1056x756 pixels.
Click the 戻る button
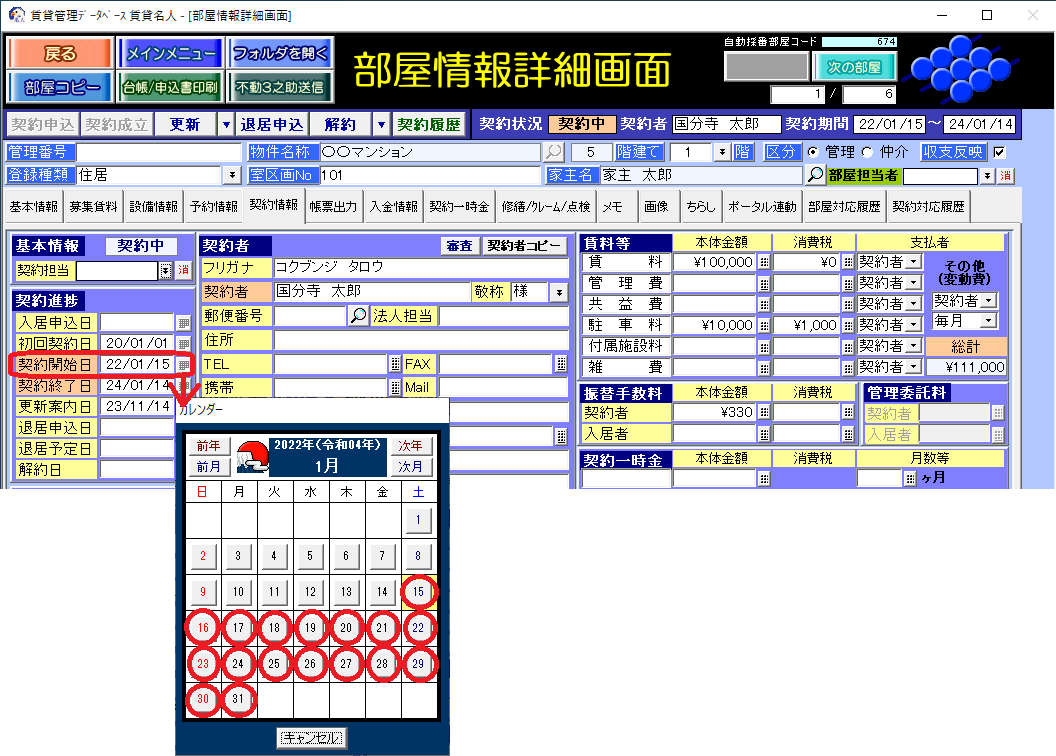click(x=60, y=53)
